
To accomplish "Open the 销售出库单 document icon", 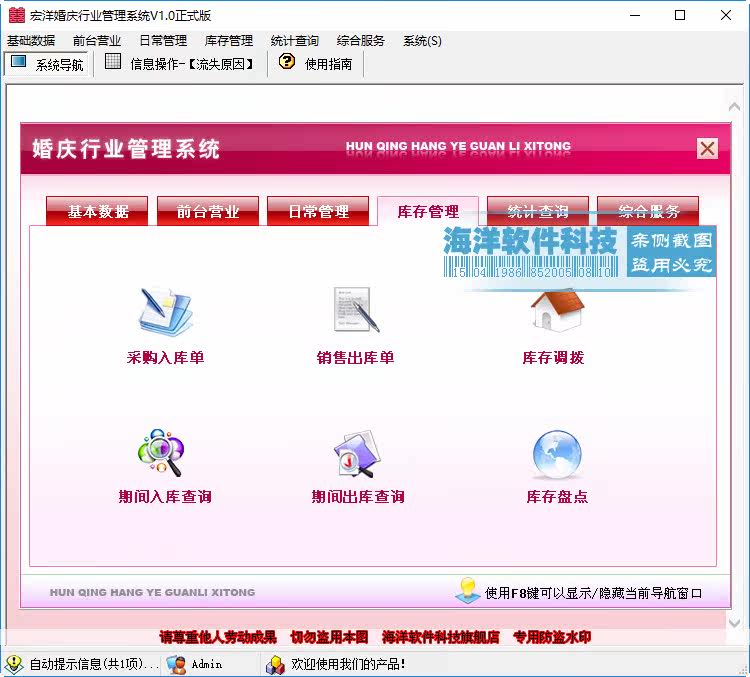I will (x=356, y=310).
